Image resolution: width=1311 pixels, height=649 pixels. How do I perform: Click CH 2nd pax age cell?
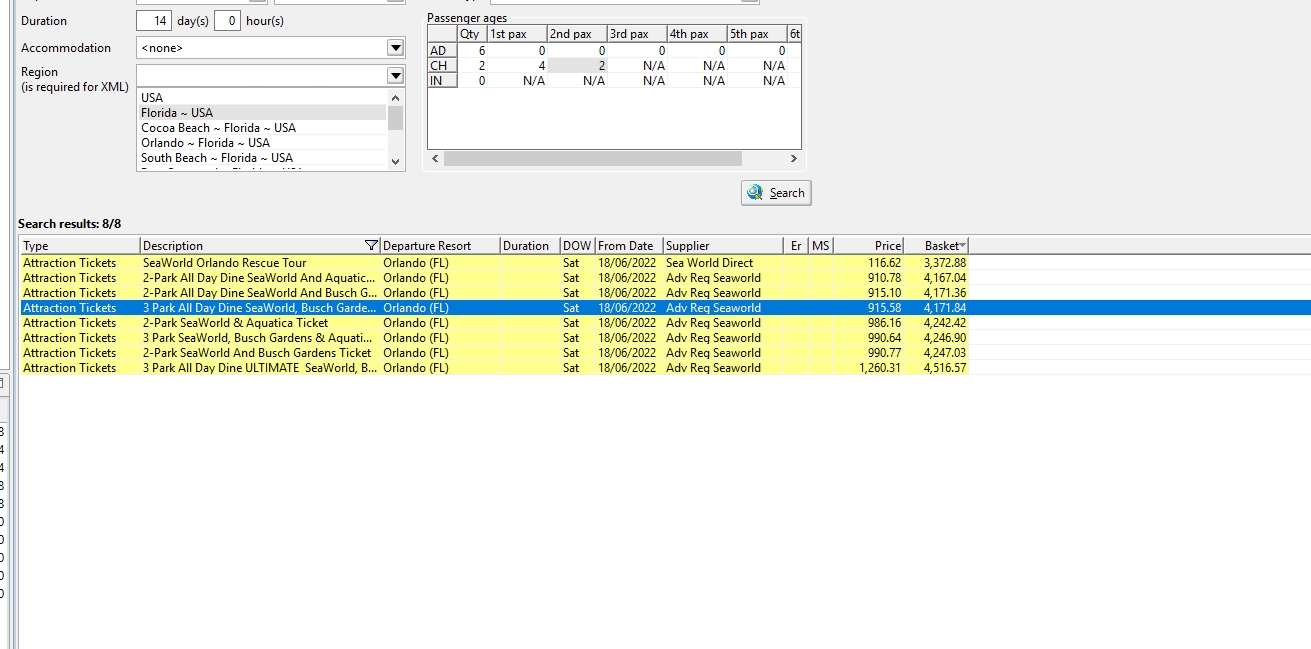tap(577, 65)
